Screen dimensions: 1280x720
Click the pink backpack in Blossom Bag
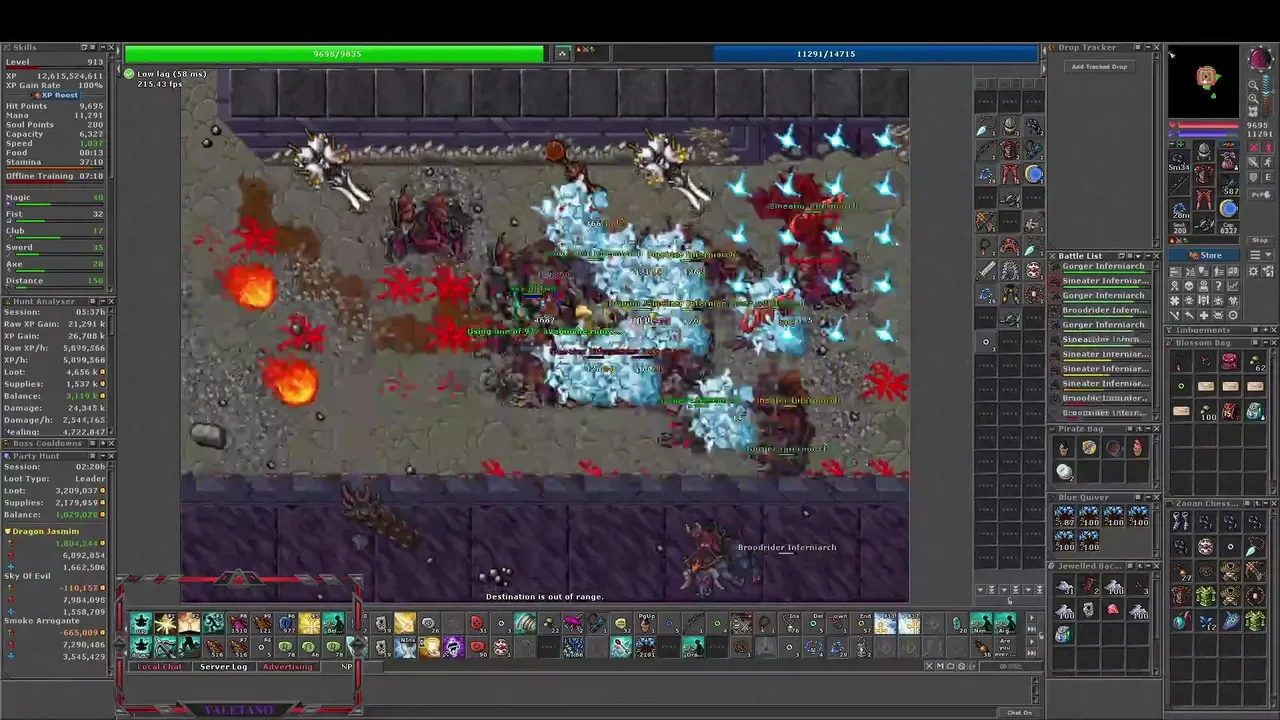pos(1229,362)
